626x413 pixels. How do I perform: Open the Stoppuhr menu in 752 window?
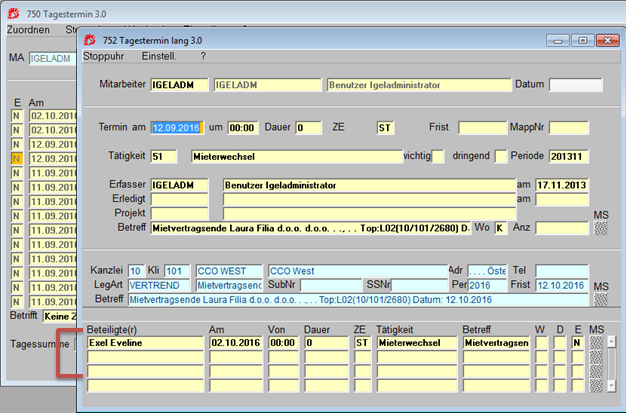[103, 56]
